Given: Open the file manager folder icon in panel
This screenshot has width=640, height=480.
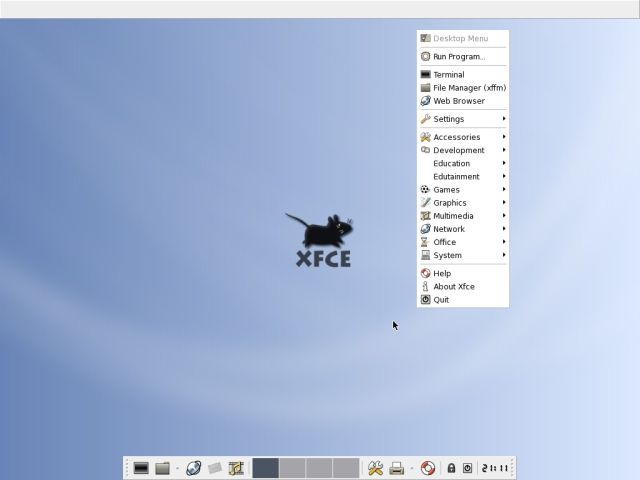Looking at the screenshot, I should 162,468.
